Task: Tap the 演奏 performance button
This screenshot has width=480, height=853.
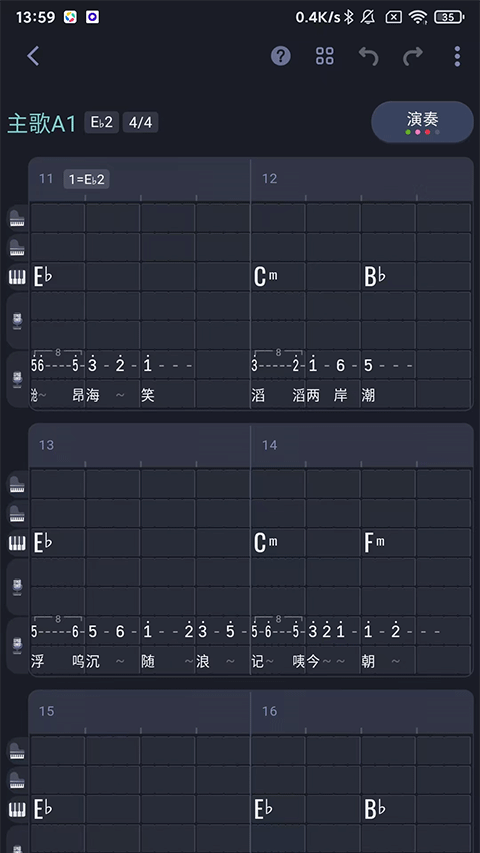Action: 422,122
